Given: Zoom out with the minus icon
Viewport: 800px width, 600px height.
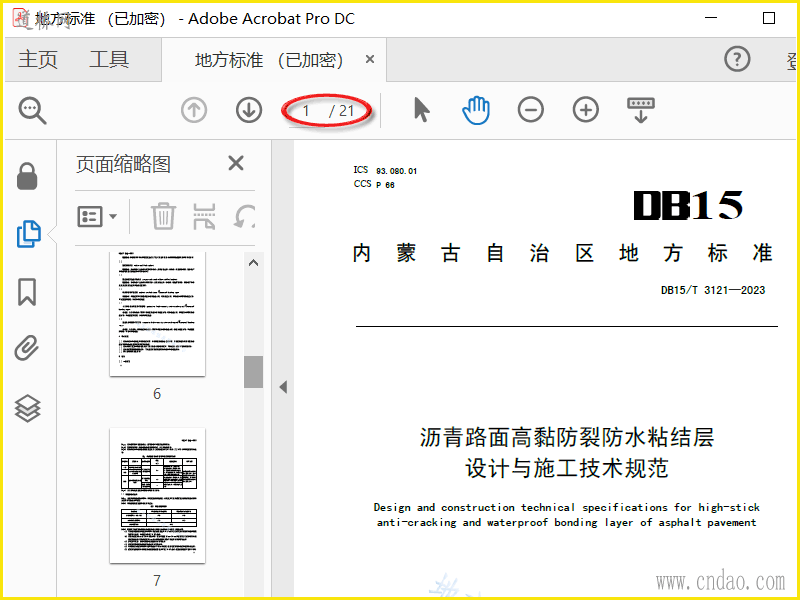Looking at the screenshot, I should 531,110.
